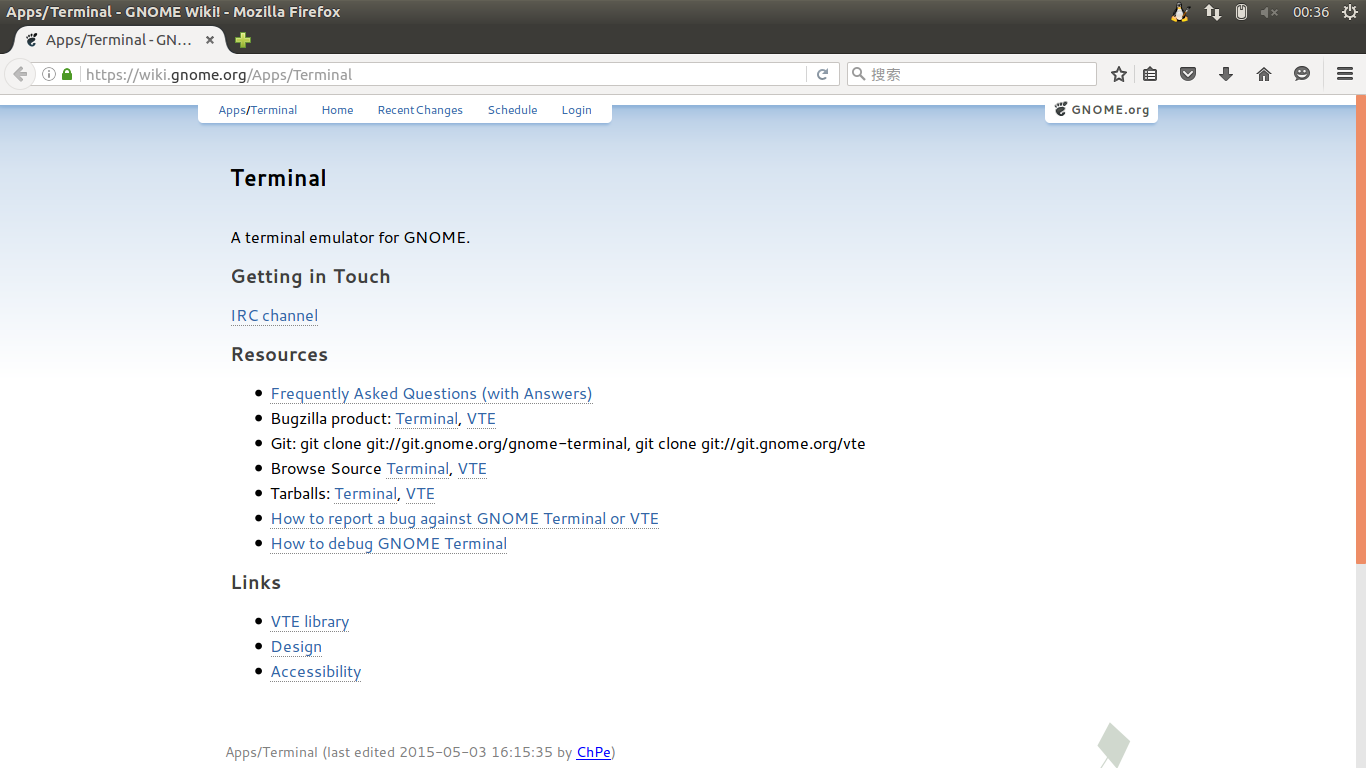Image resolution: width=1366 pixels, height=768 pixels.
Task: Save page to Pocket icon
Action: [1188, 74]
